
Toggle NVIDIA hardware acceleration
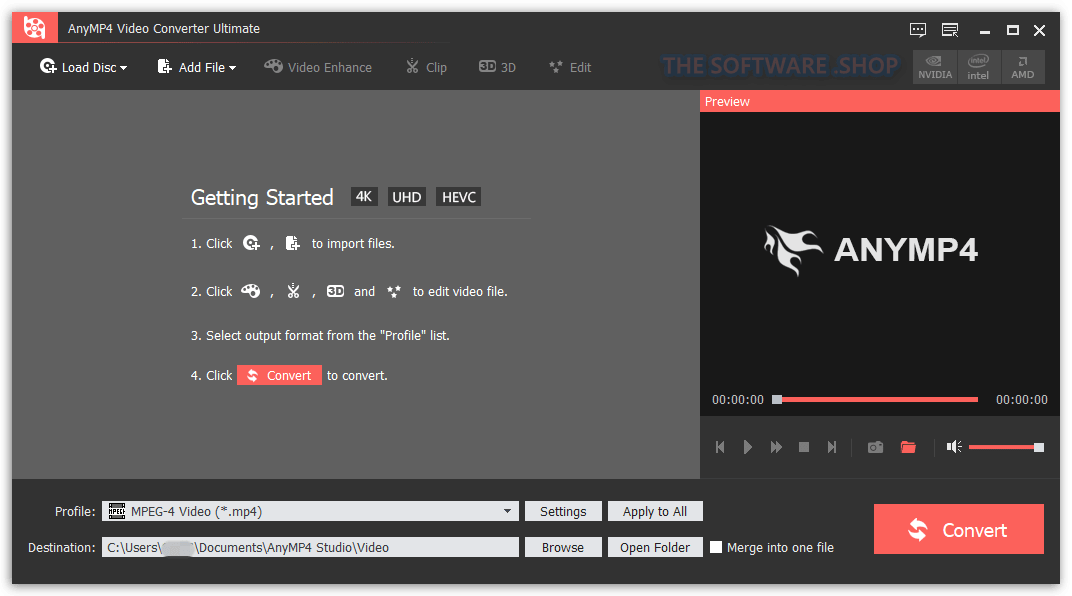935,67
